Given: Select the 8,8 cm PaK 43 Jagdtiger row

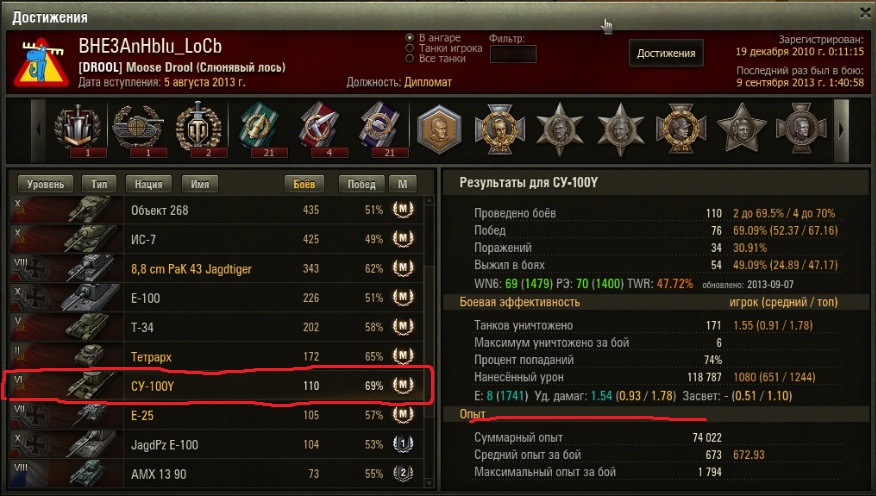Looking at the screenshot, I should coord(217,268).
